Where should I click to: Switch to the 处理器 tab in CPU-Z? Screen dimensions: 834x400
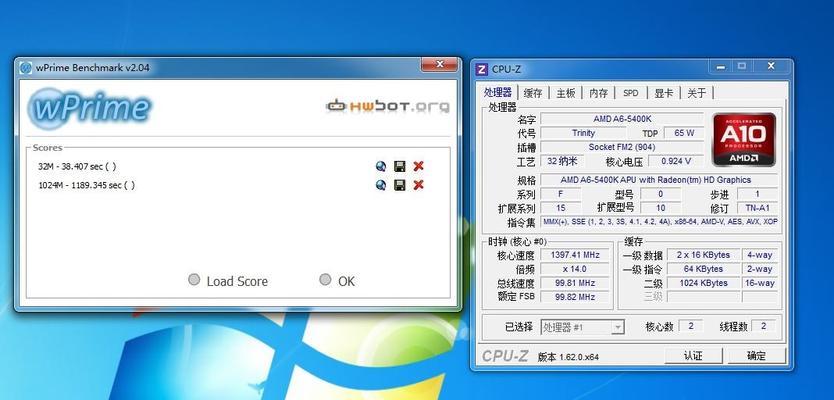(497, 92)
